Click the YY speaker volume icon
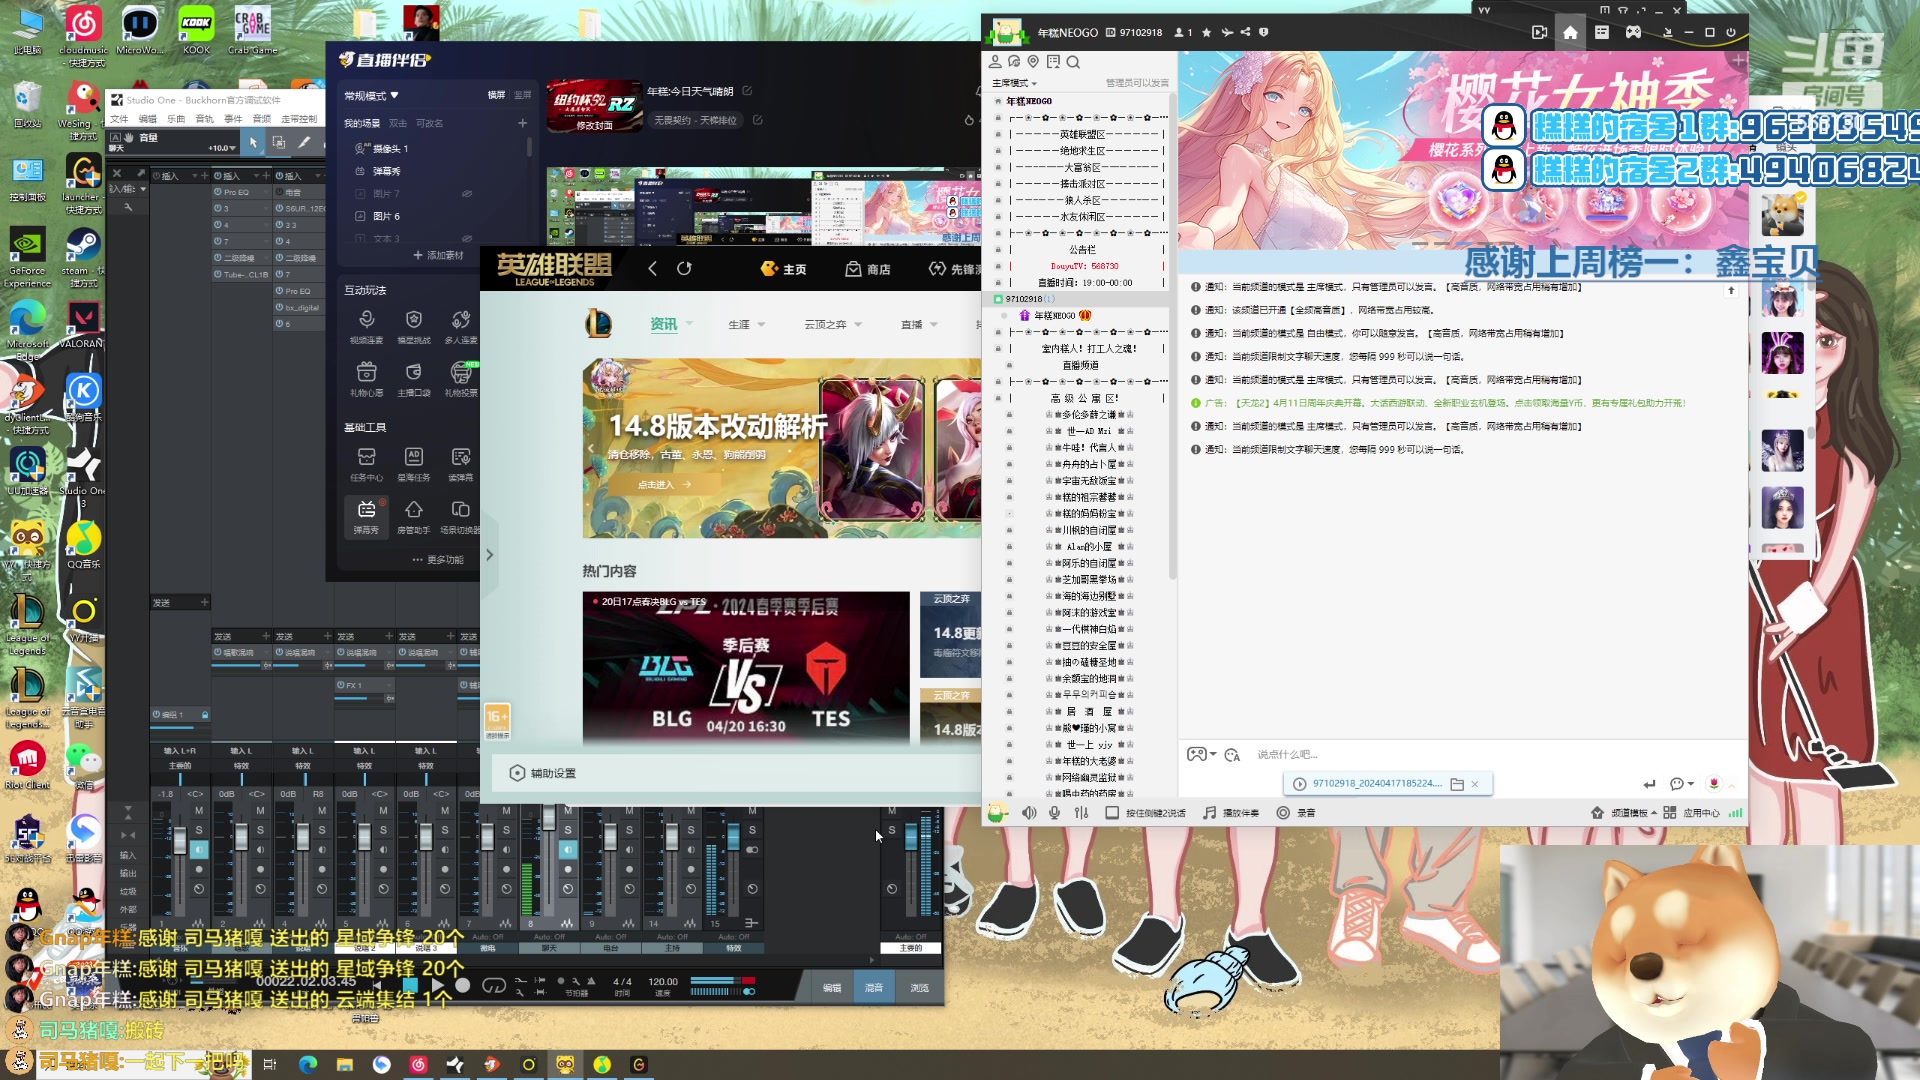The image size is (1920, 1080). pyautogui.click(x=1029, y=813)
